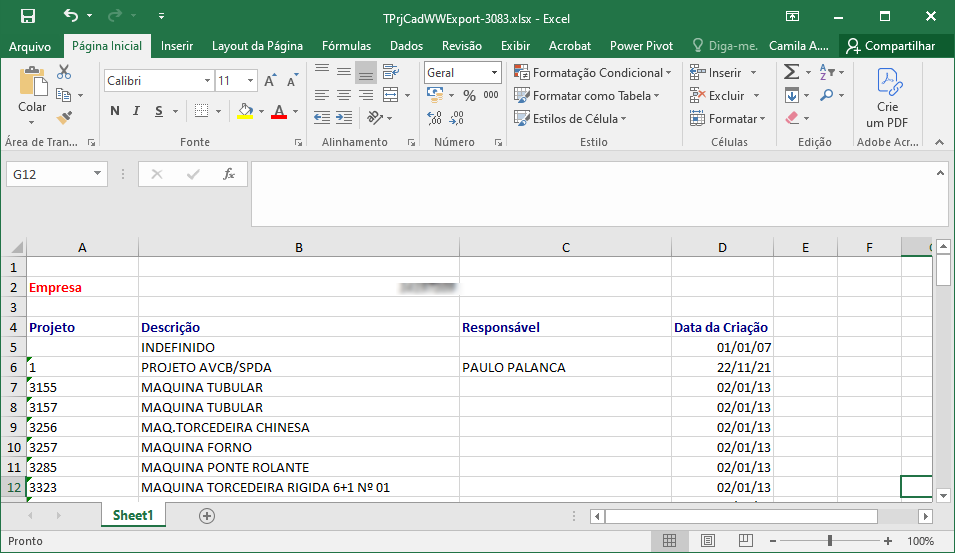Open the Geral number format dropdown
This screenshot has height=553, width=955.
tap(494, 72)
